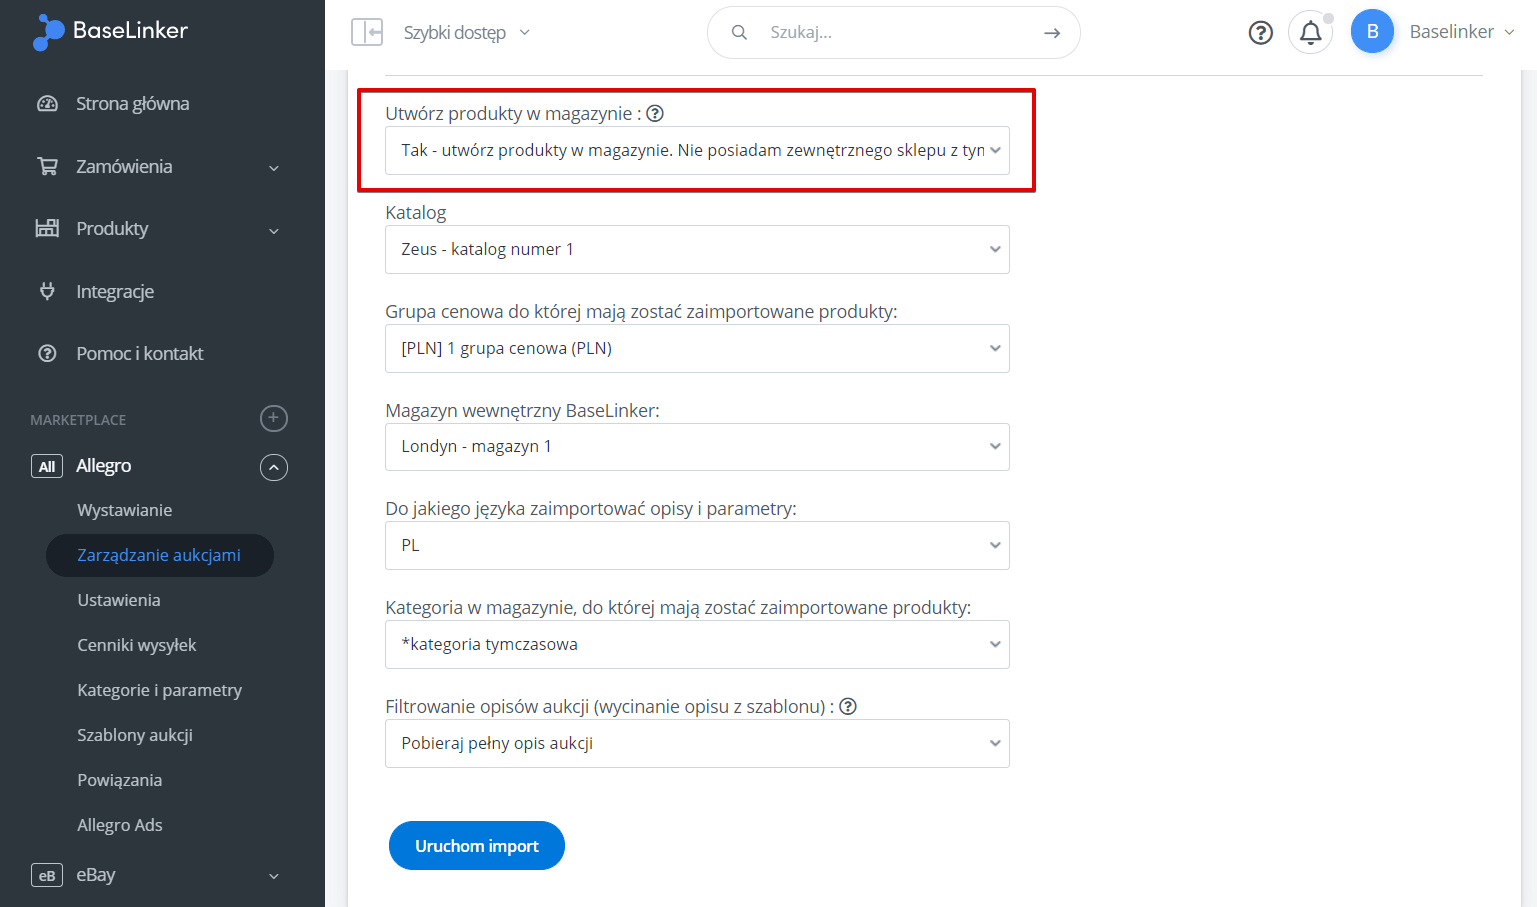This screenshot has height=907, width=1537.
Task: Open Szablony aukcji menu item
Action: [135, 735]
